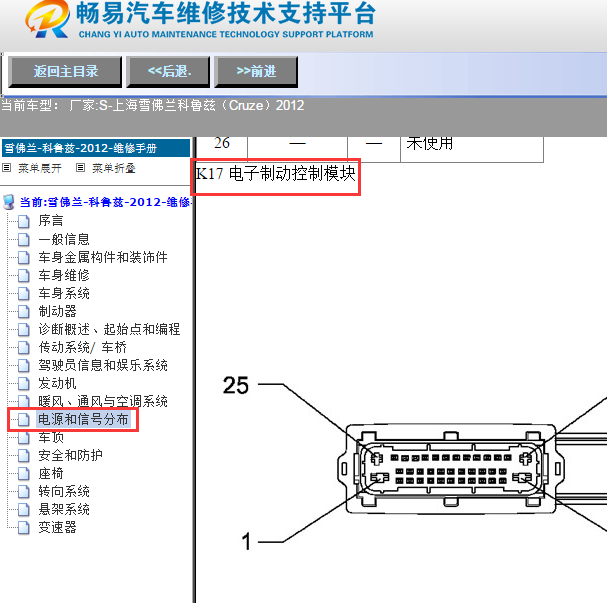Open the 车身维修 tree item
Screen dimensions: 607x603
[x=64, y=275]
